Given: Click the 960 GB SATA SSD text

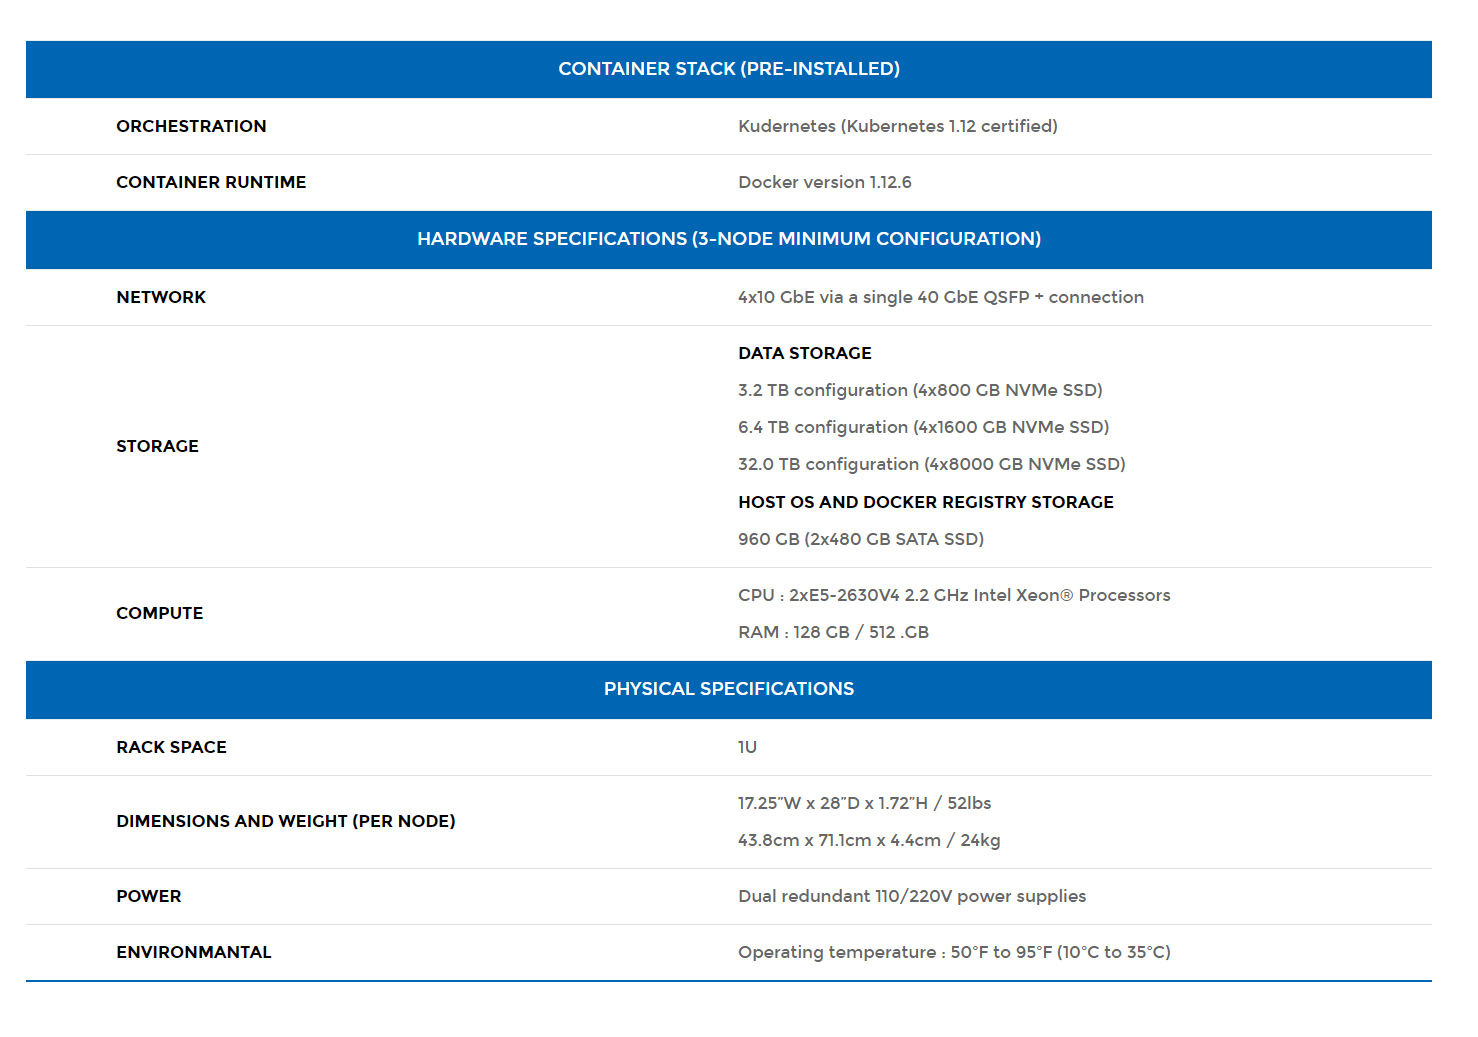Looking at the screenshot, I should click(x=860, y=539).
